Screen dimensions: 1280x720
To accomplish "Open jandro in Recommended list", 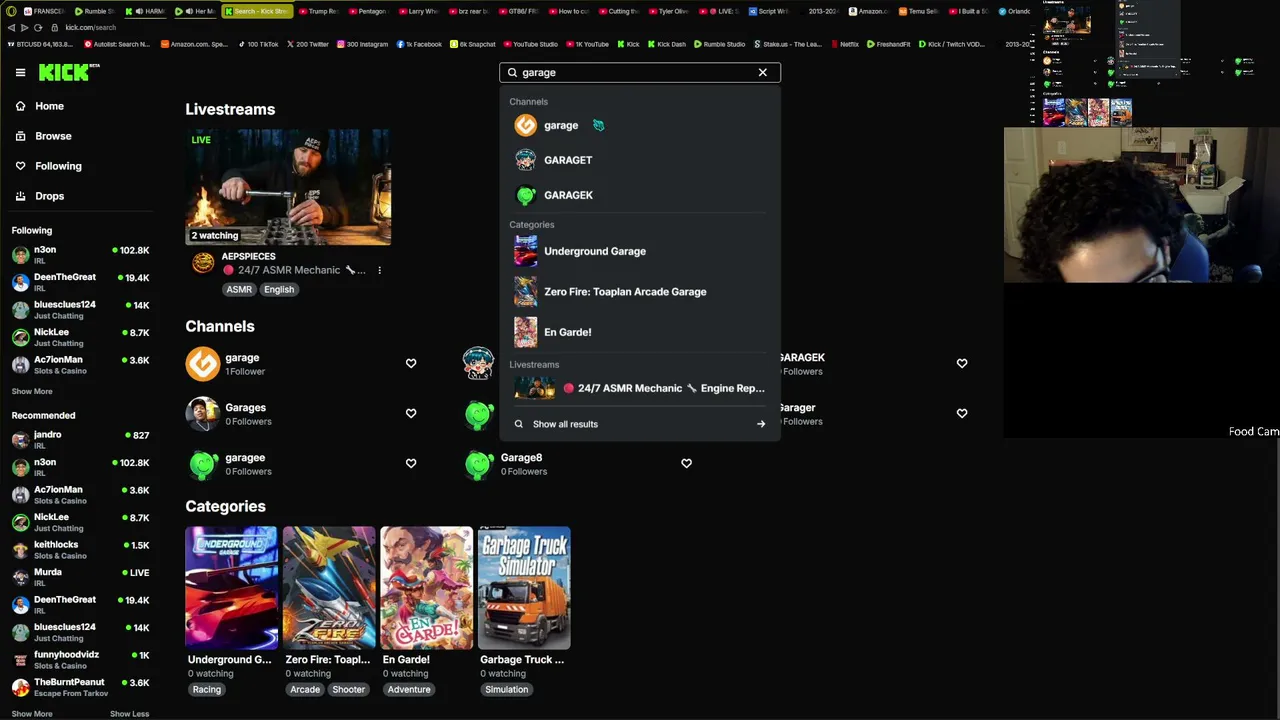I will [x=80, y=440].
